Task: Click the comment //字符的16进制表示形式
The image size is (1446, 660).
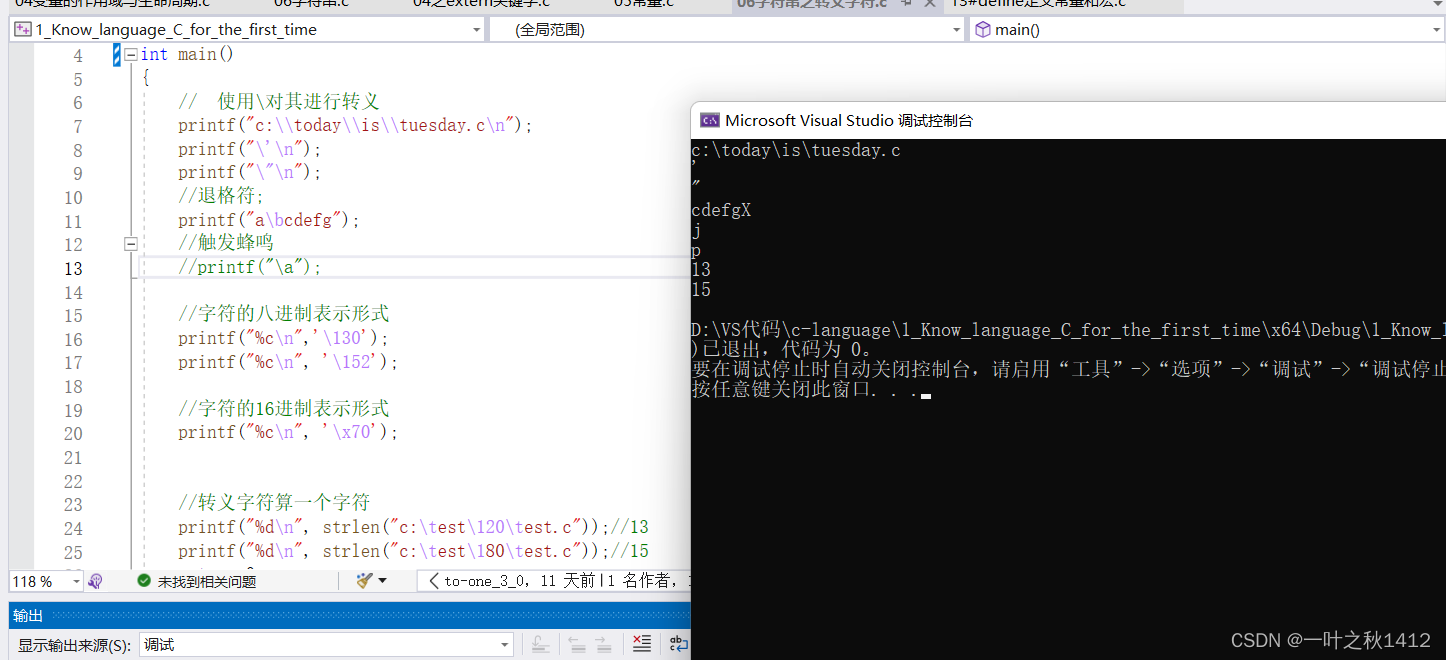Action: [284, 409]
